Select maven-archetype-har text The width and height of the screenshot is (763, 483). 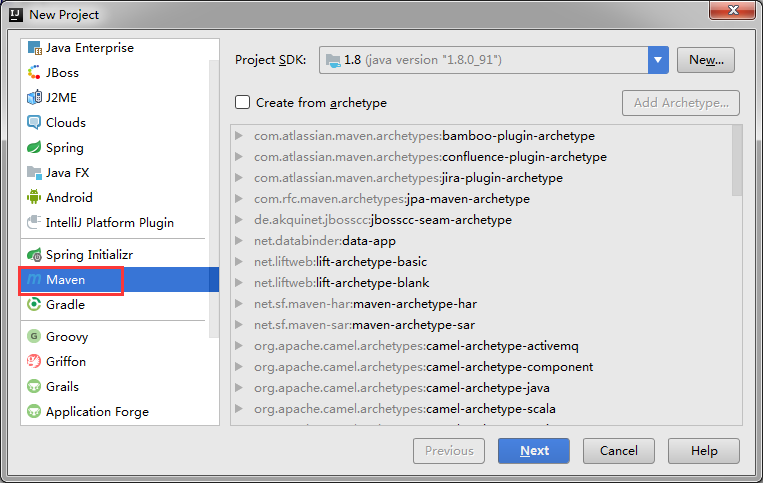click(415, 304)
